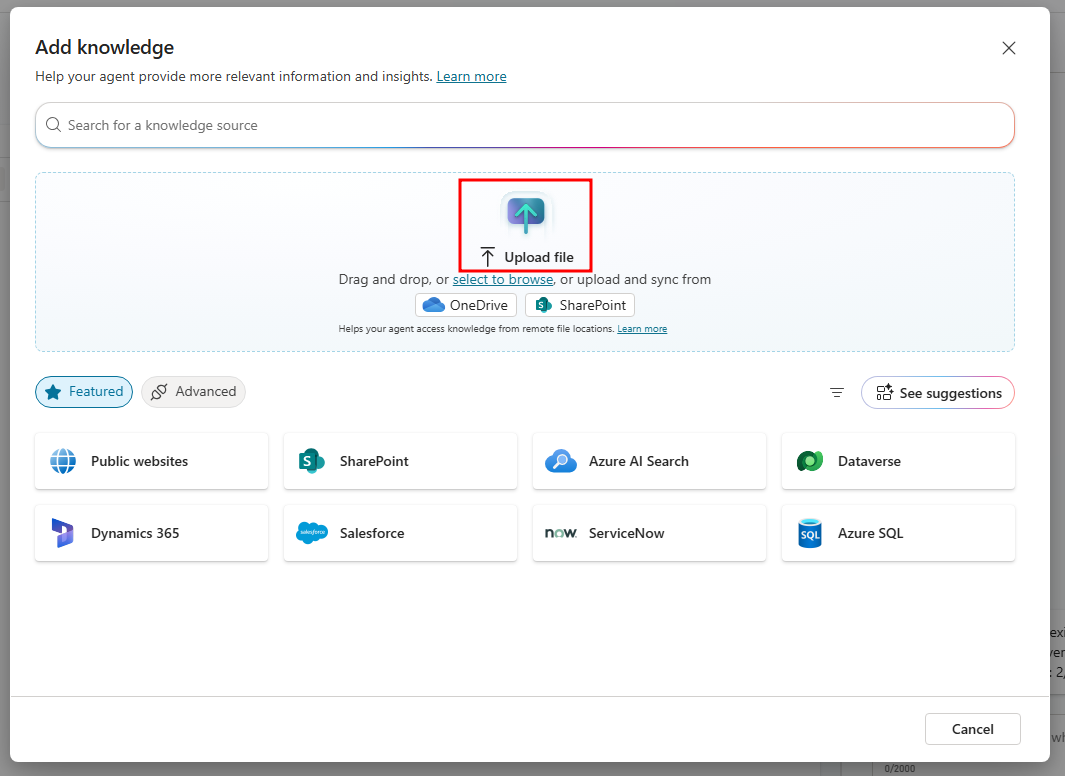The width and height of the screenshot is (1065, 776).
Task: Open Learn more link under remote file locations
Action: coord(642,329)
